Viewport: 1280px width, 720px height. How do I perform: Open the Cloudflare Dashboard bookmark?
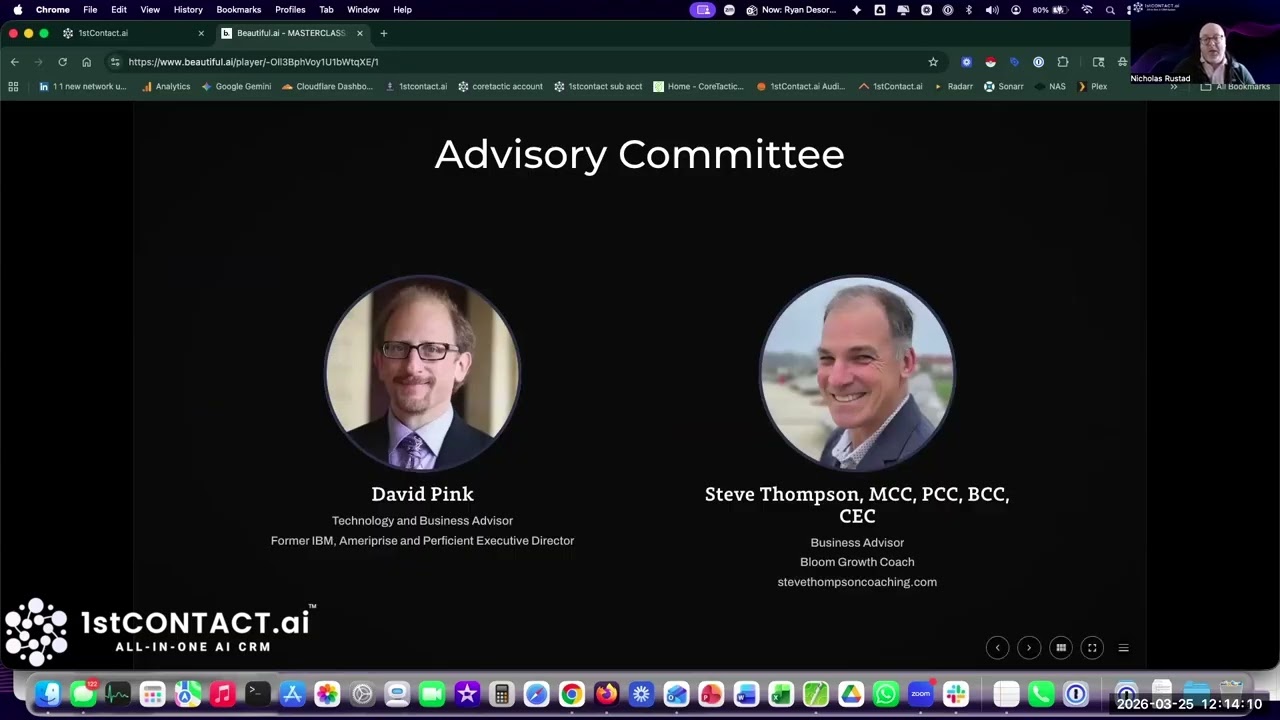[x=327, y=87]
